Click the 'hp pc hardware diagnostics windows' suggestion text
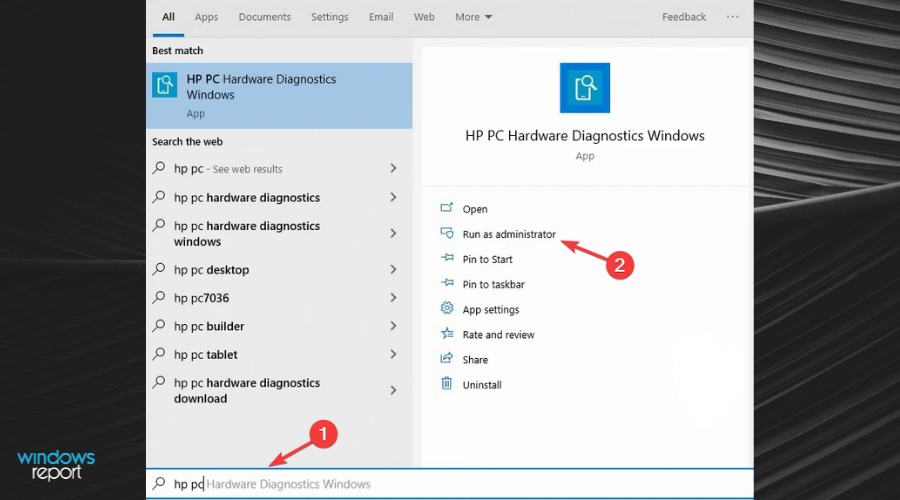900x500 pixels. pos(247,234)
